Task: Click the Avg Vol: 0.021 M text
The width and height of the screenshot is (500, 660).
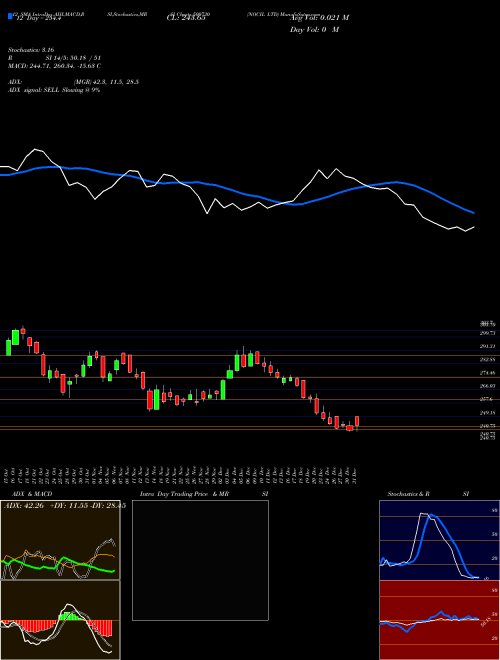Action: 319,17
